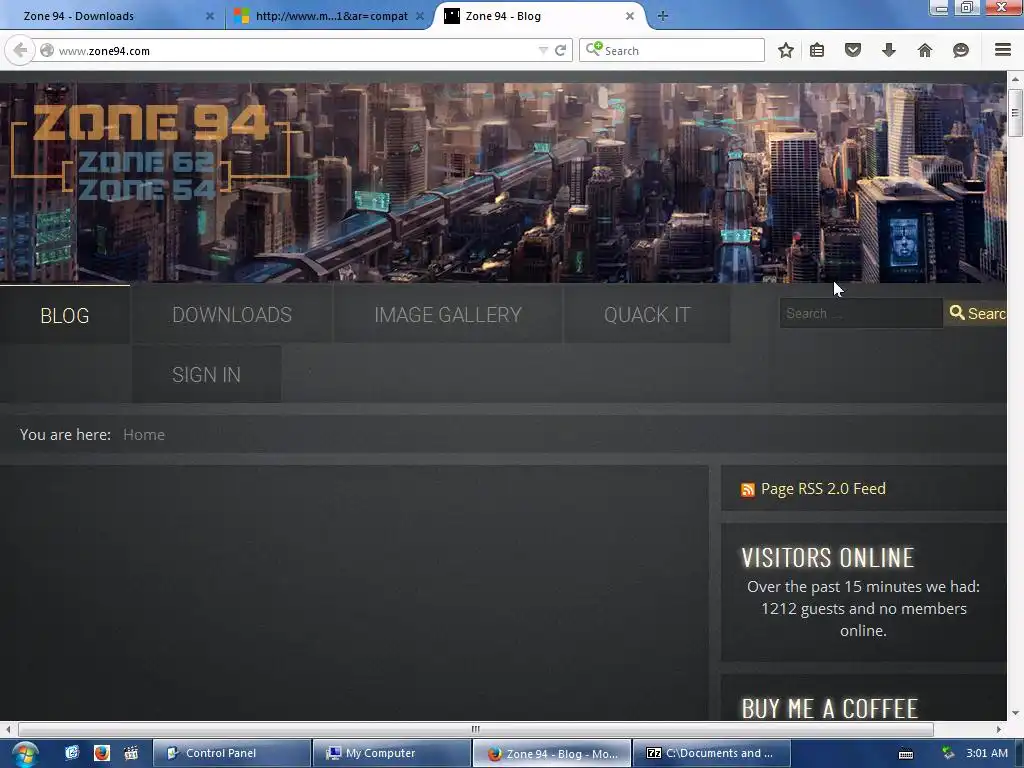This screenshot has width=1024, height=768.
Task: Open the BLOG menu item
Action: point(65,315)
